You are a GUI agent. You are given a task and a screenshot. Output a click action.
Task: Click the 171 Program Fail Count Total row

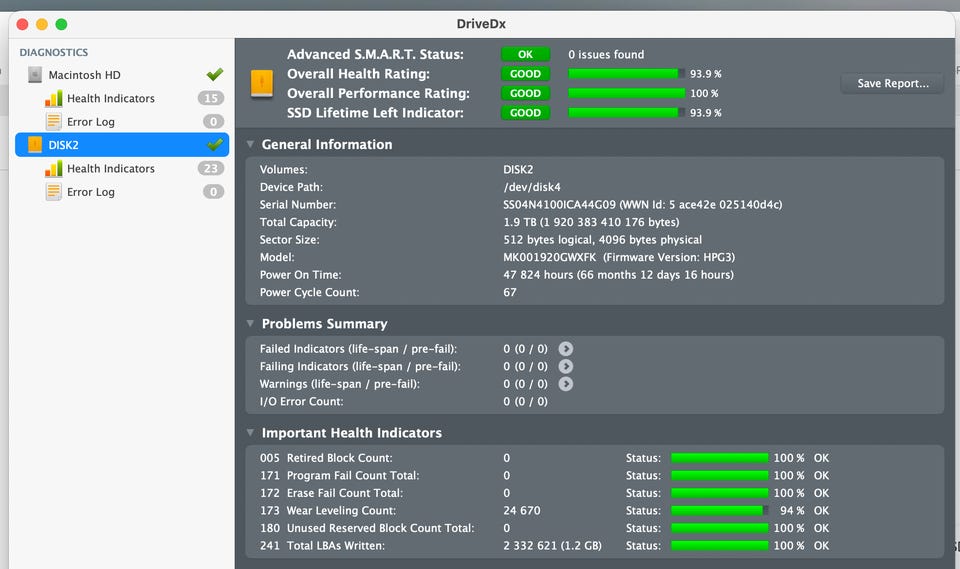point(594,475)
